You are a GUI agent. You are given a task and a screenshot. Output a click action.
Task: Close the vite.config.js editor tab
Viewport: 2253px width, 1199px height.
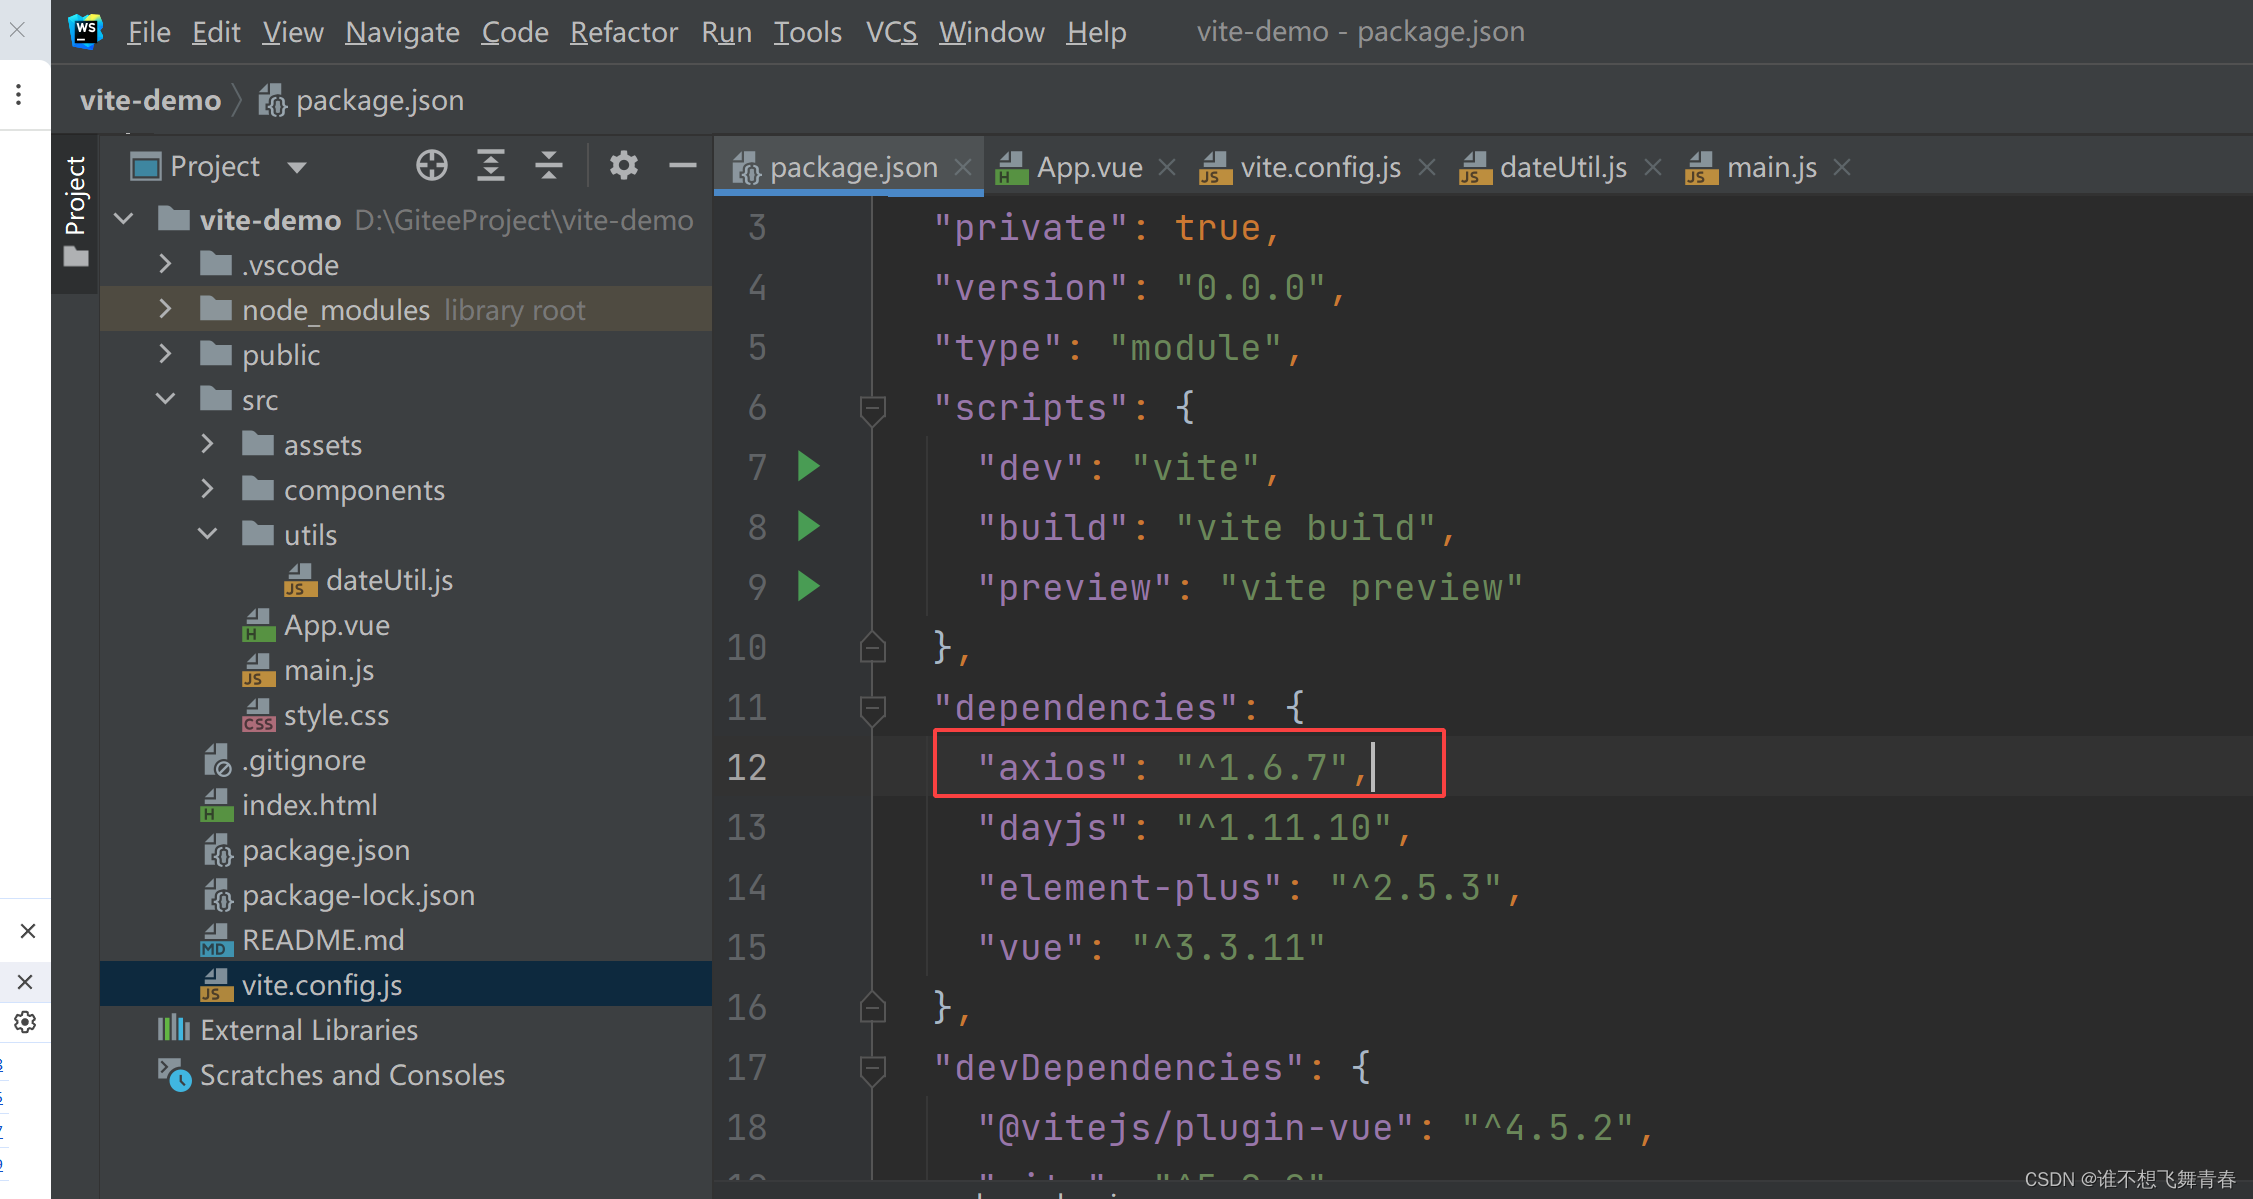click(1427, 167)
